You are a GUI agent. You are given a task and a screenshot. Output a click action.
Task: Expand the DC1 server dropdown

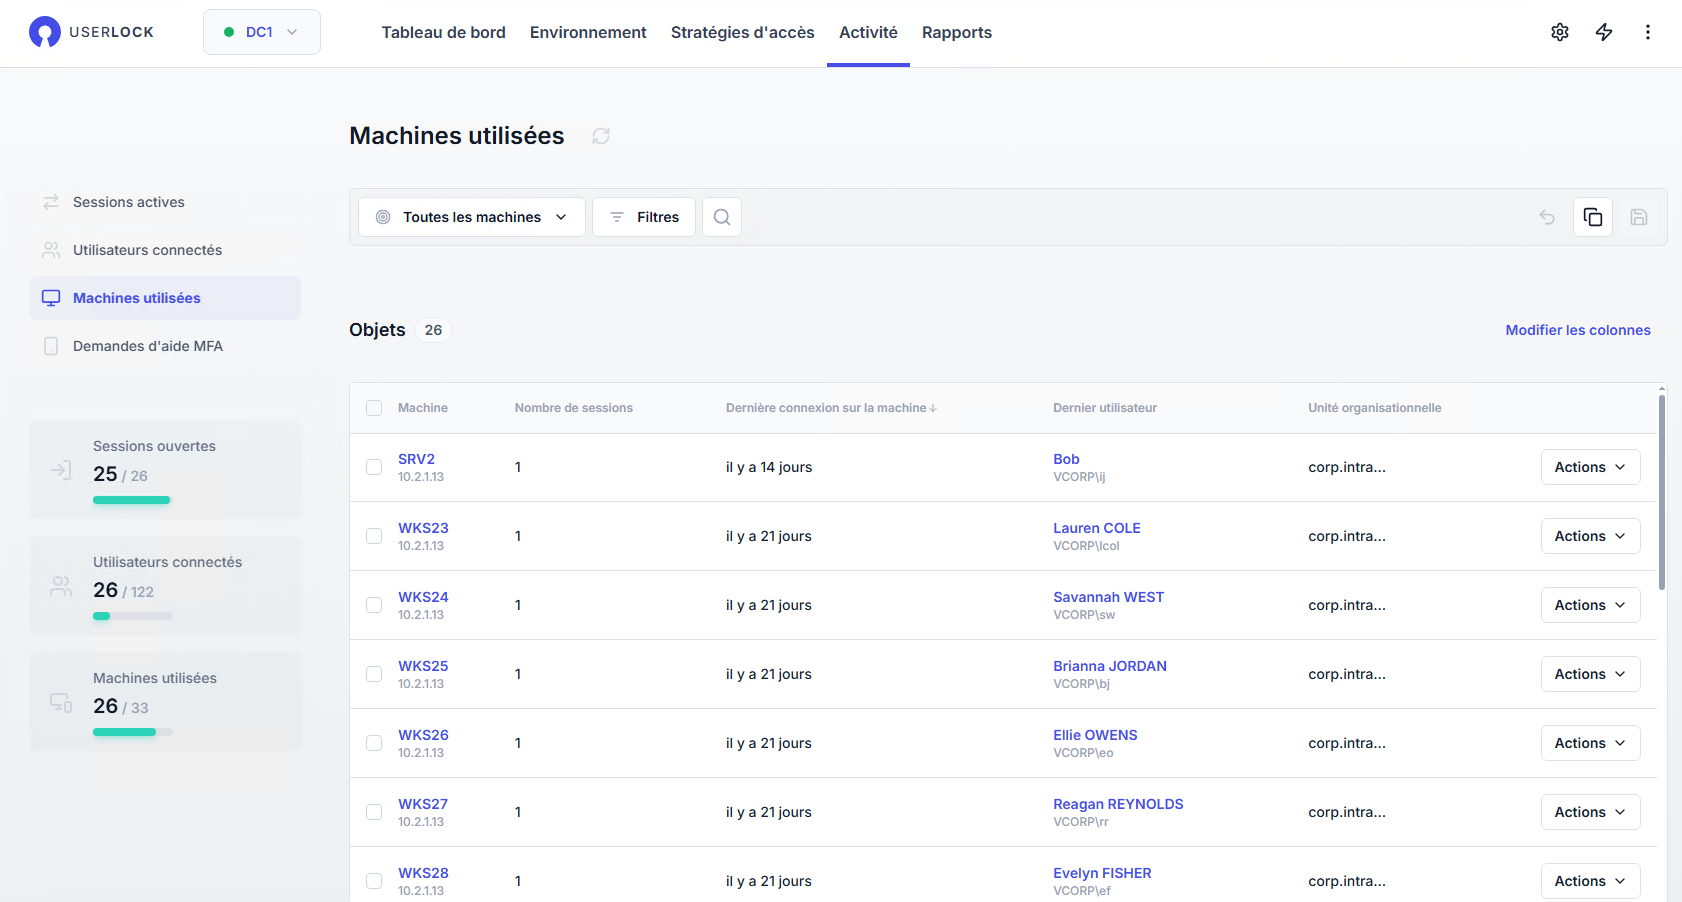tap(262, 32)
